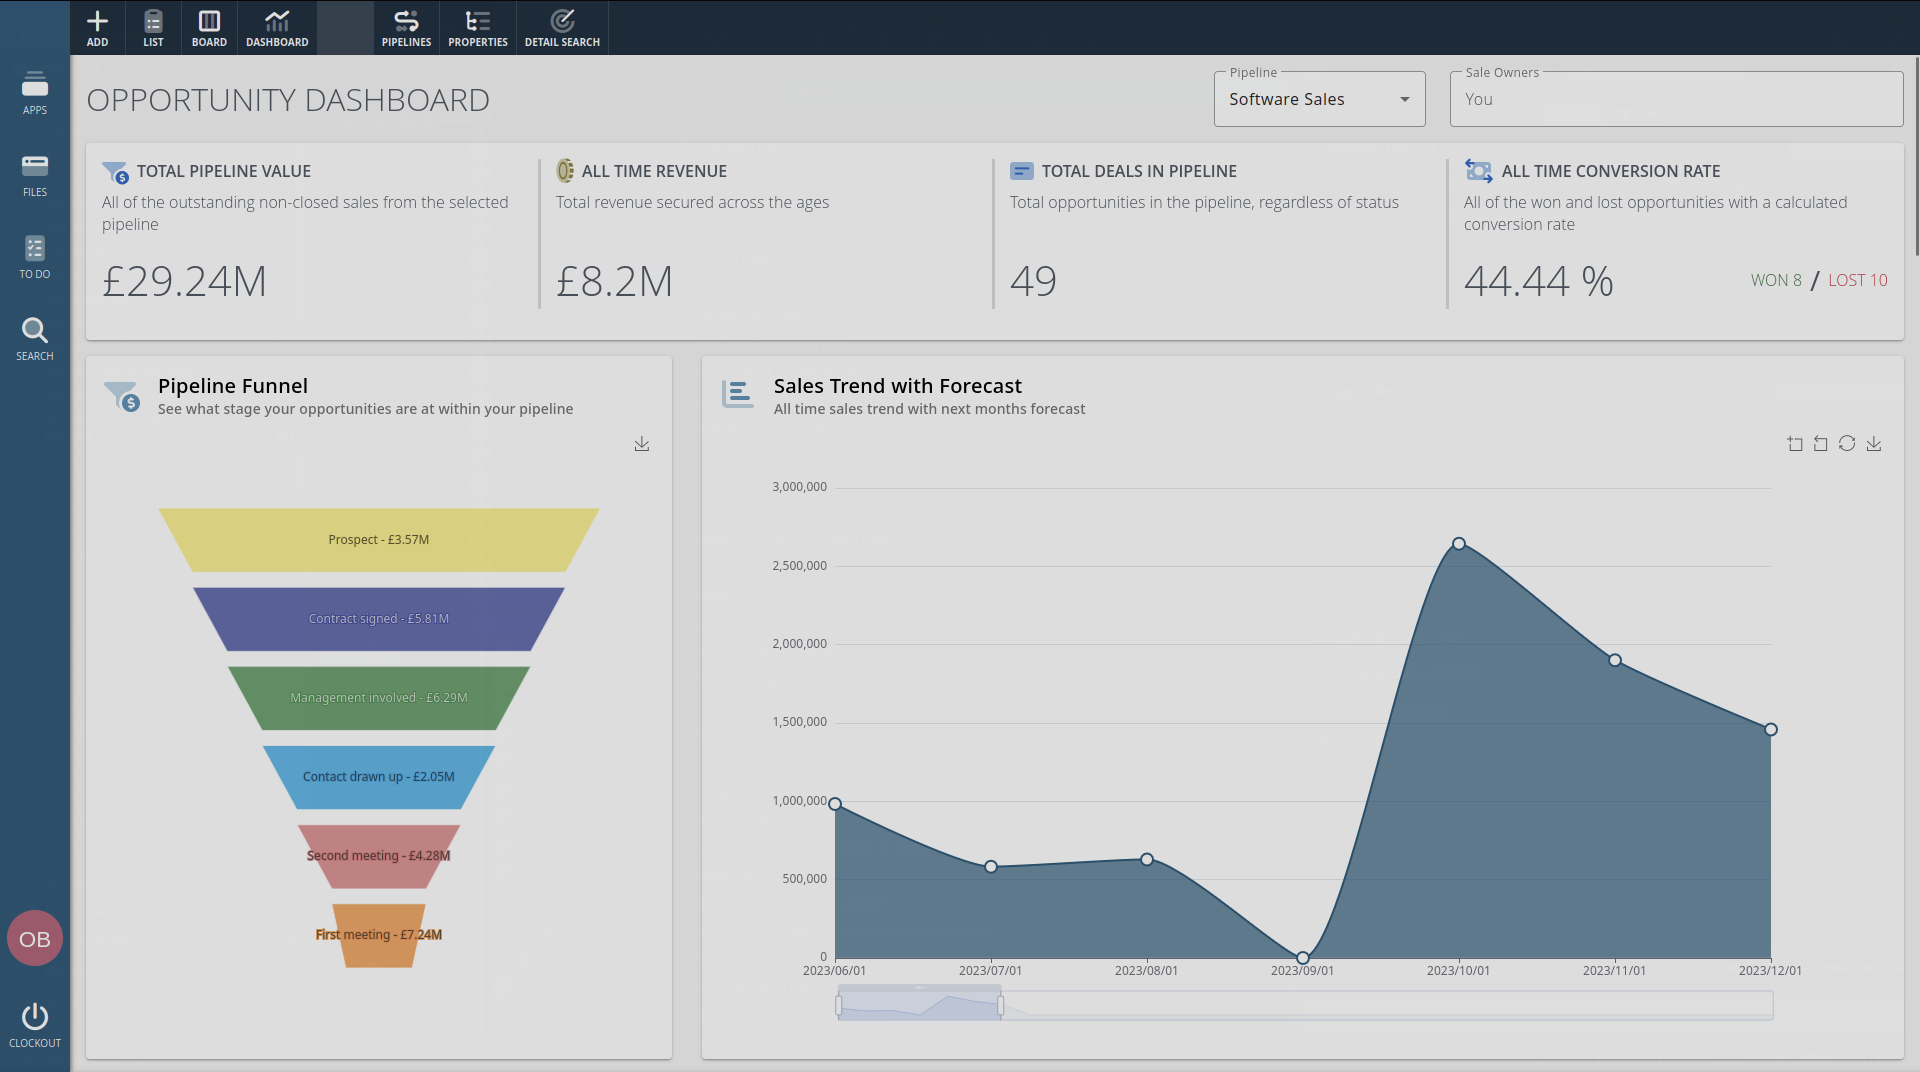This screenshot has width=1920, height=1072.
Task: Adjust the date range slider below the chart
Action: pyautogui.click(x=918, y=1003)
